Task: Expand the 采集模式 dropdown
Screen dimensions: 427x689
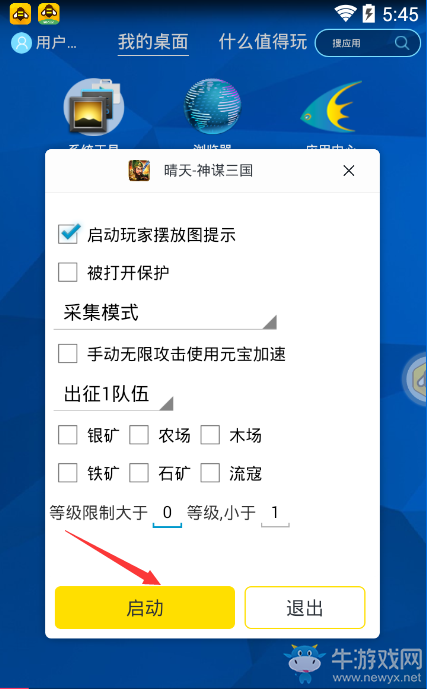Action: click(165, 314)
